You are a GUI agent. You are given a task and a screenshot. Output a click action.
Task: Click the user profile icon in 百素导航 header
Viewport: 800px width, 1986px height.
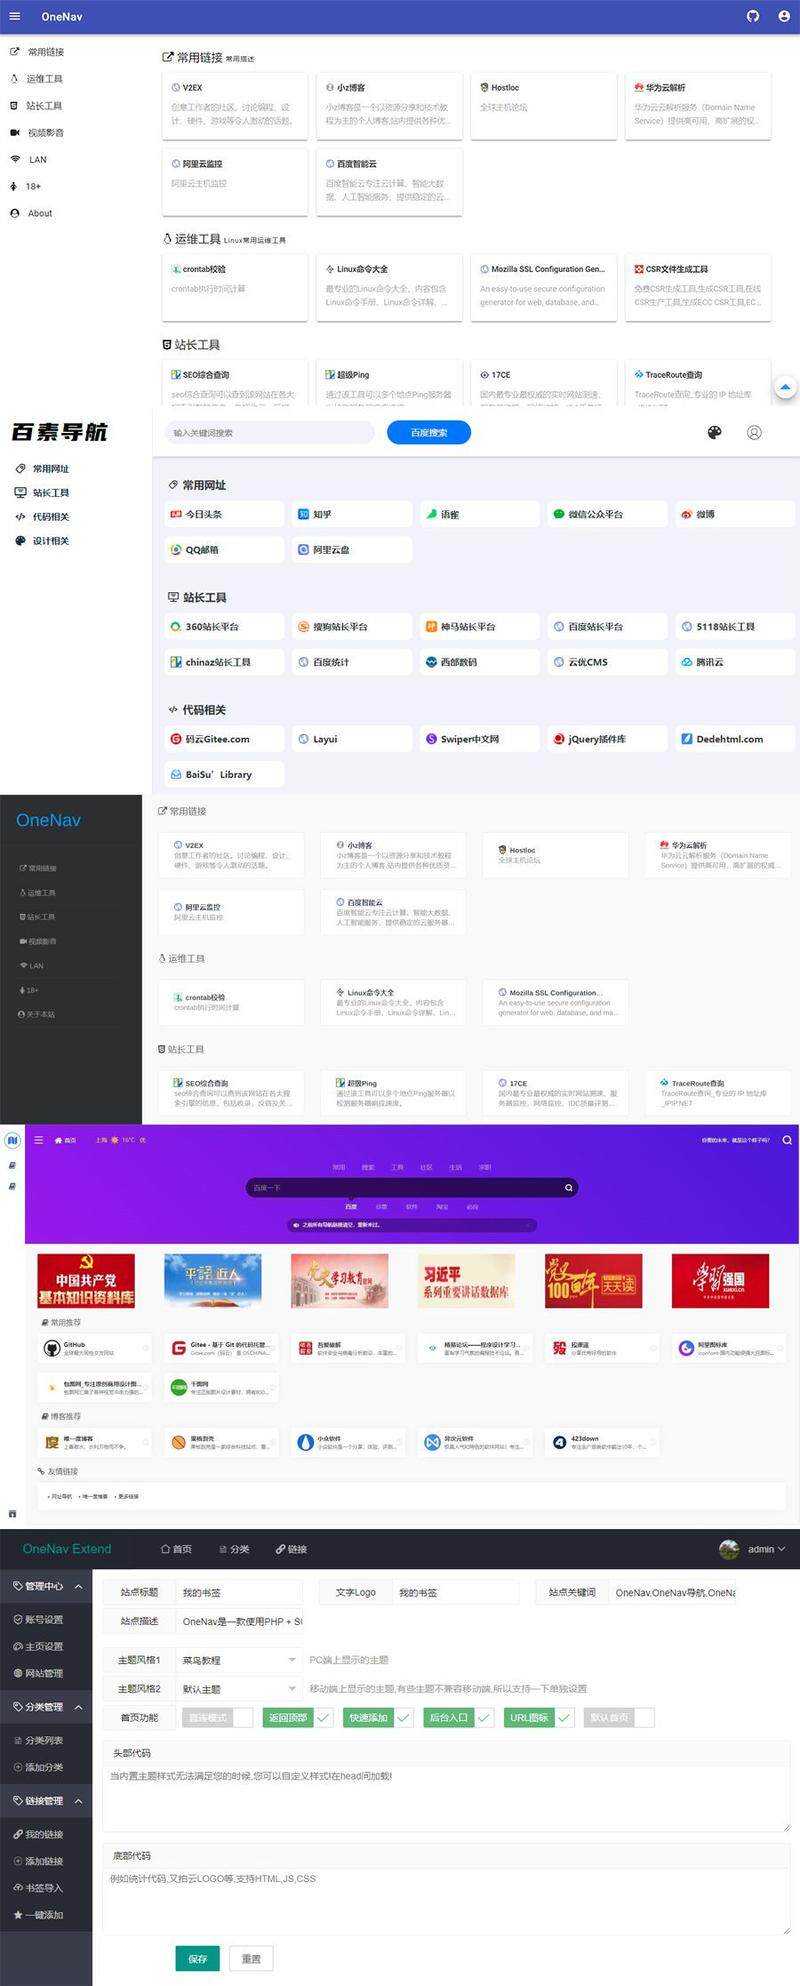(754, 432)
